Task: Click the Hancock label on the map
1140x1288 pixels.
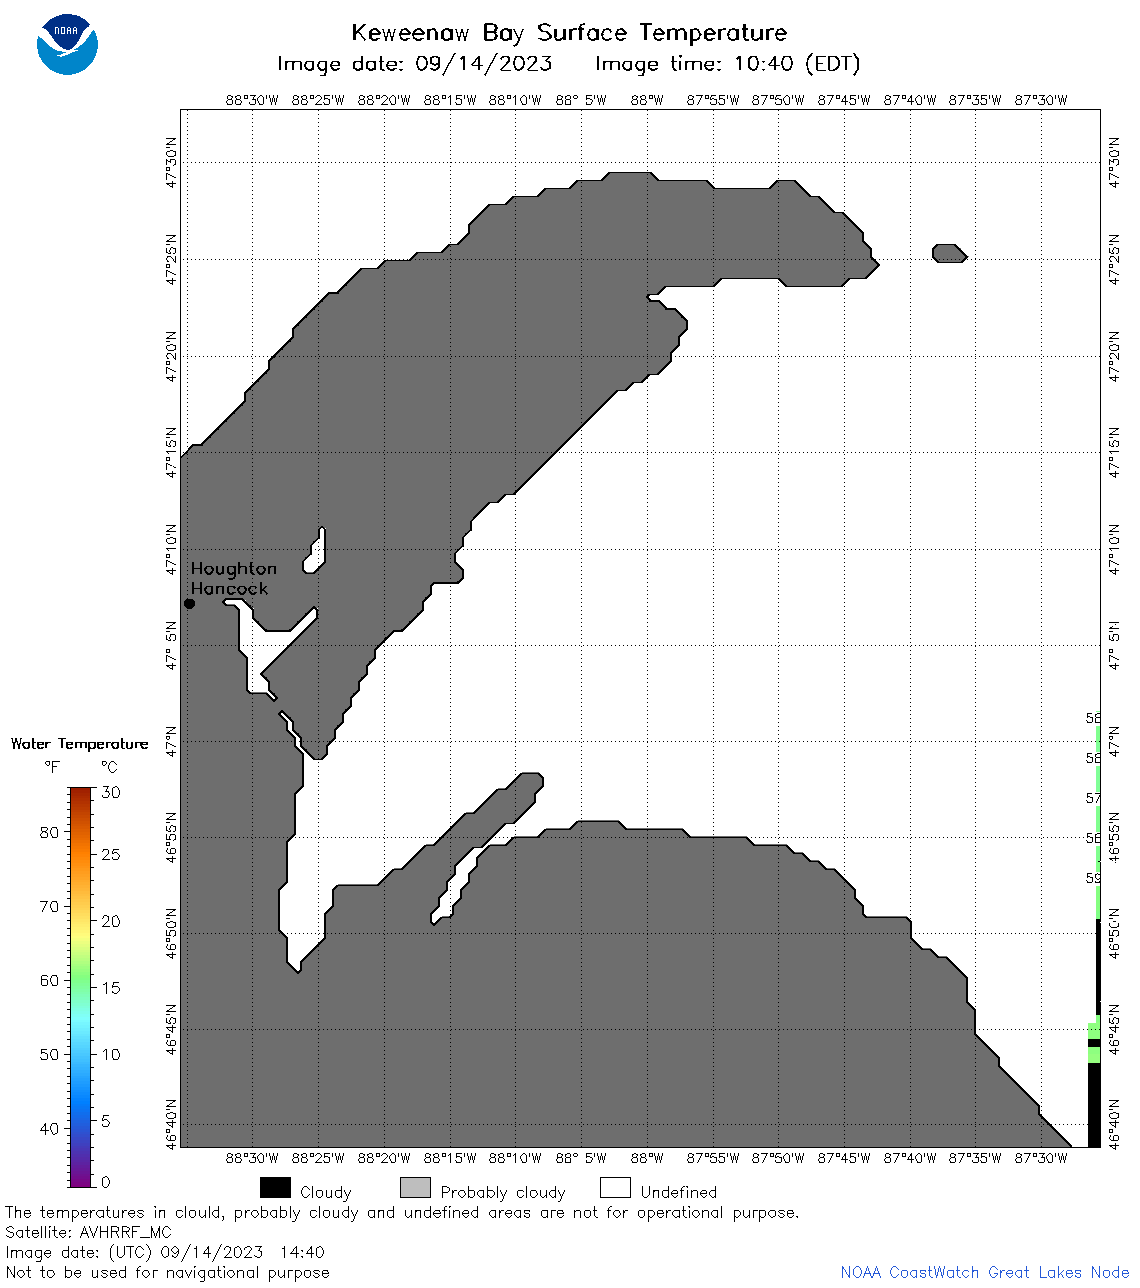Action: (x=229, y=588)
